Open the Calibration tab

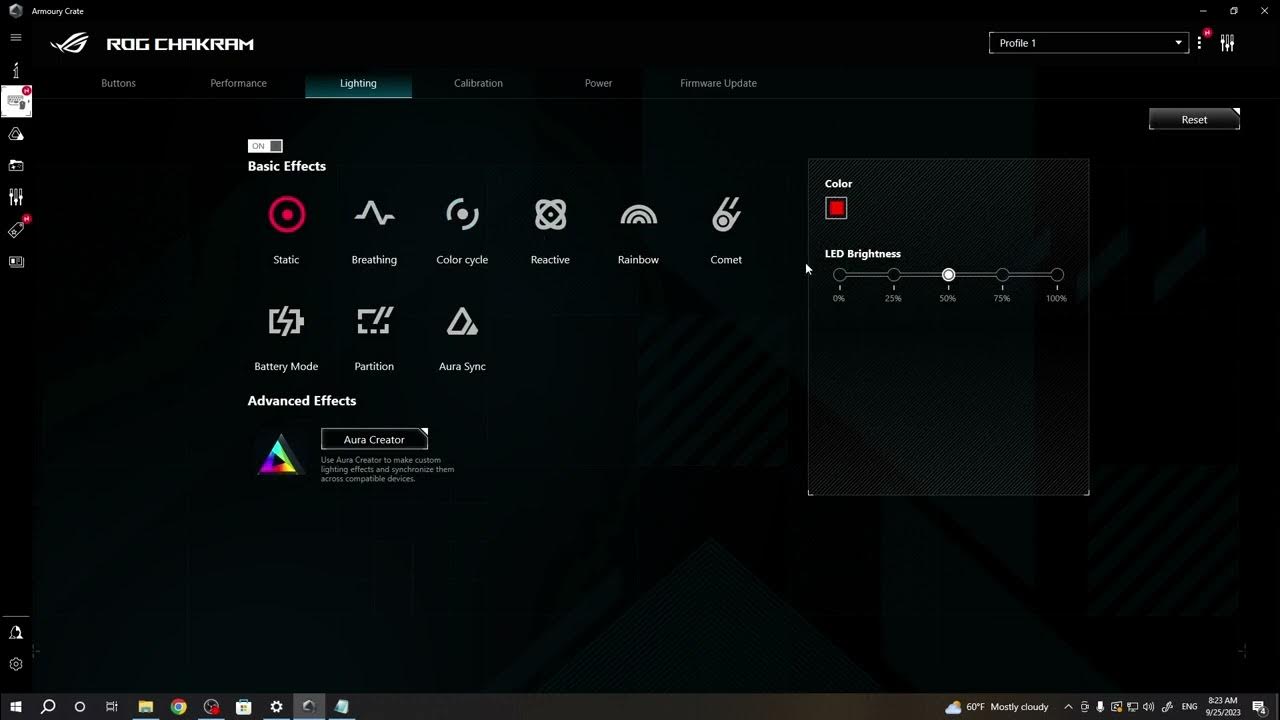pos(478,83)
